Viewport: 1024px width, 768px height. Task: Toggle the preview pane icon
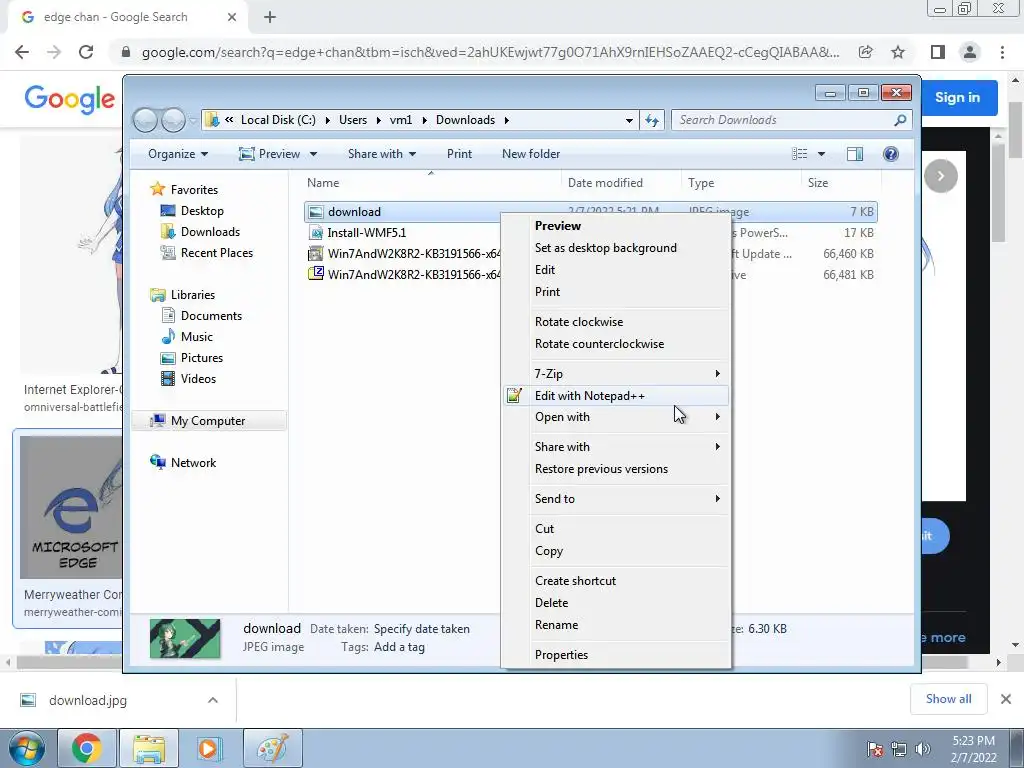854,154
